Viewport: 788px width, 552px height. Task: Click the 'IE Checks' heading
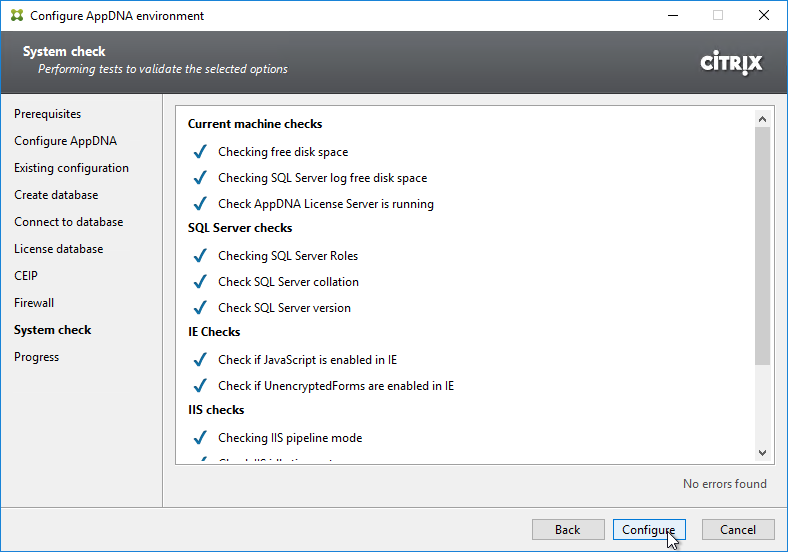point(214,332)
